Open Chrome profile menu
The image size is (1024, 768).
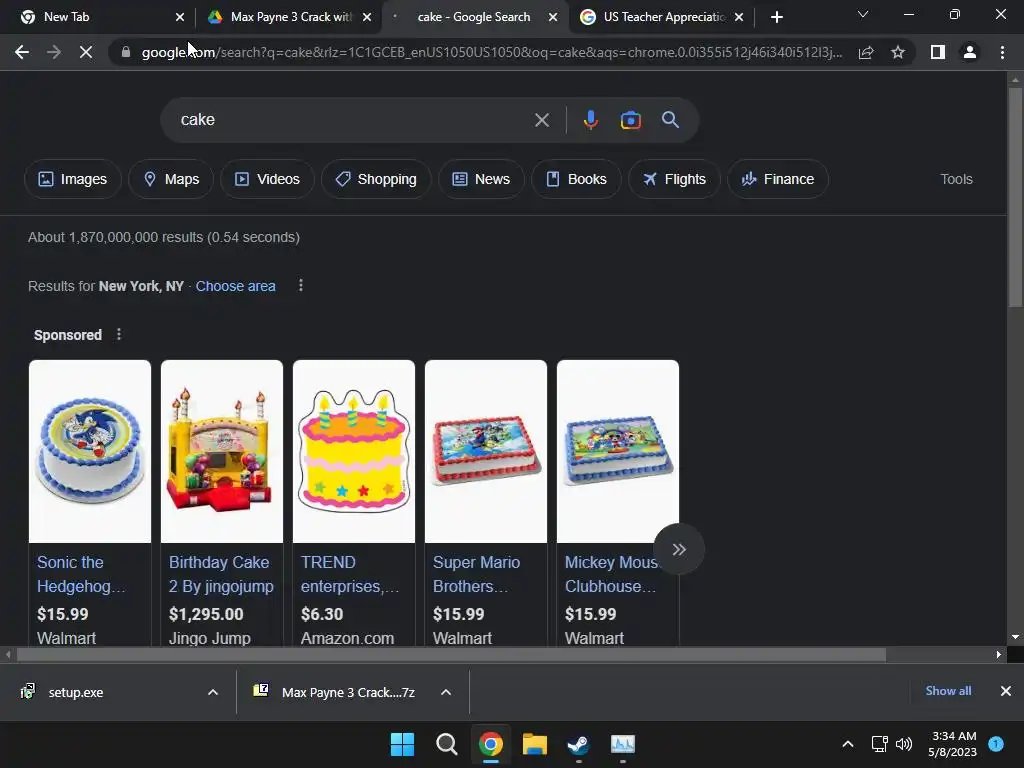tap(970, 52)
